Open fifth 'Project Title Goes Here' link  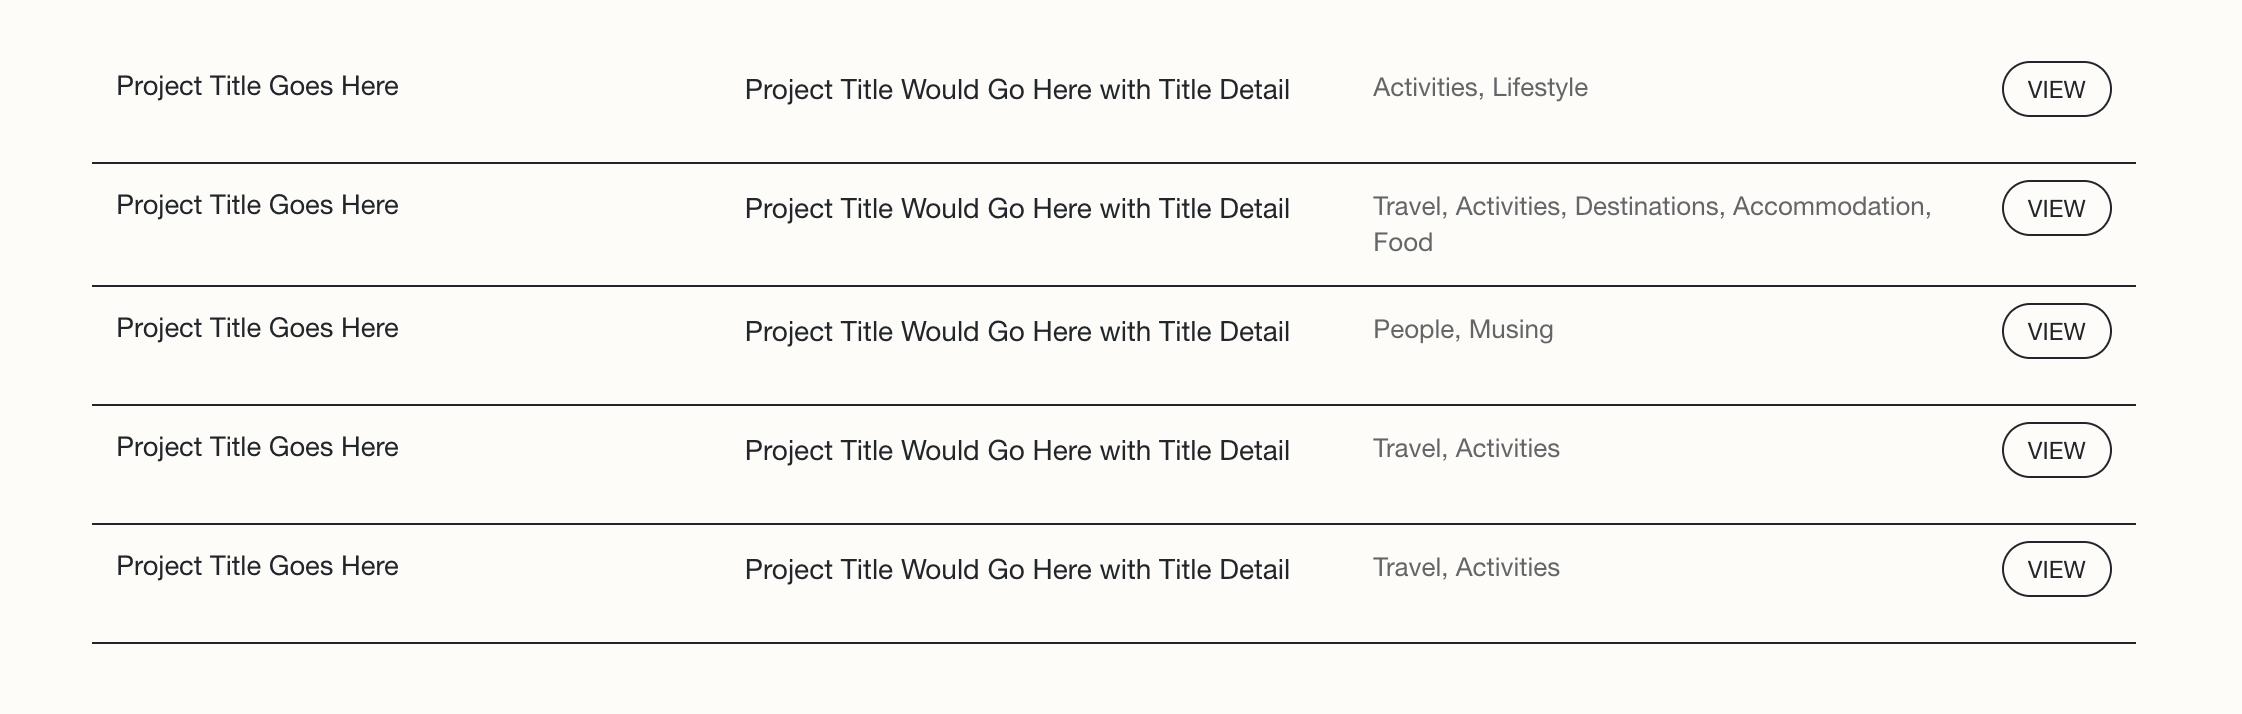coord(257,567)
